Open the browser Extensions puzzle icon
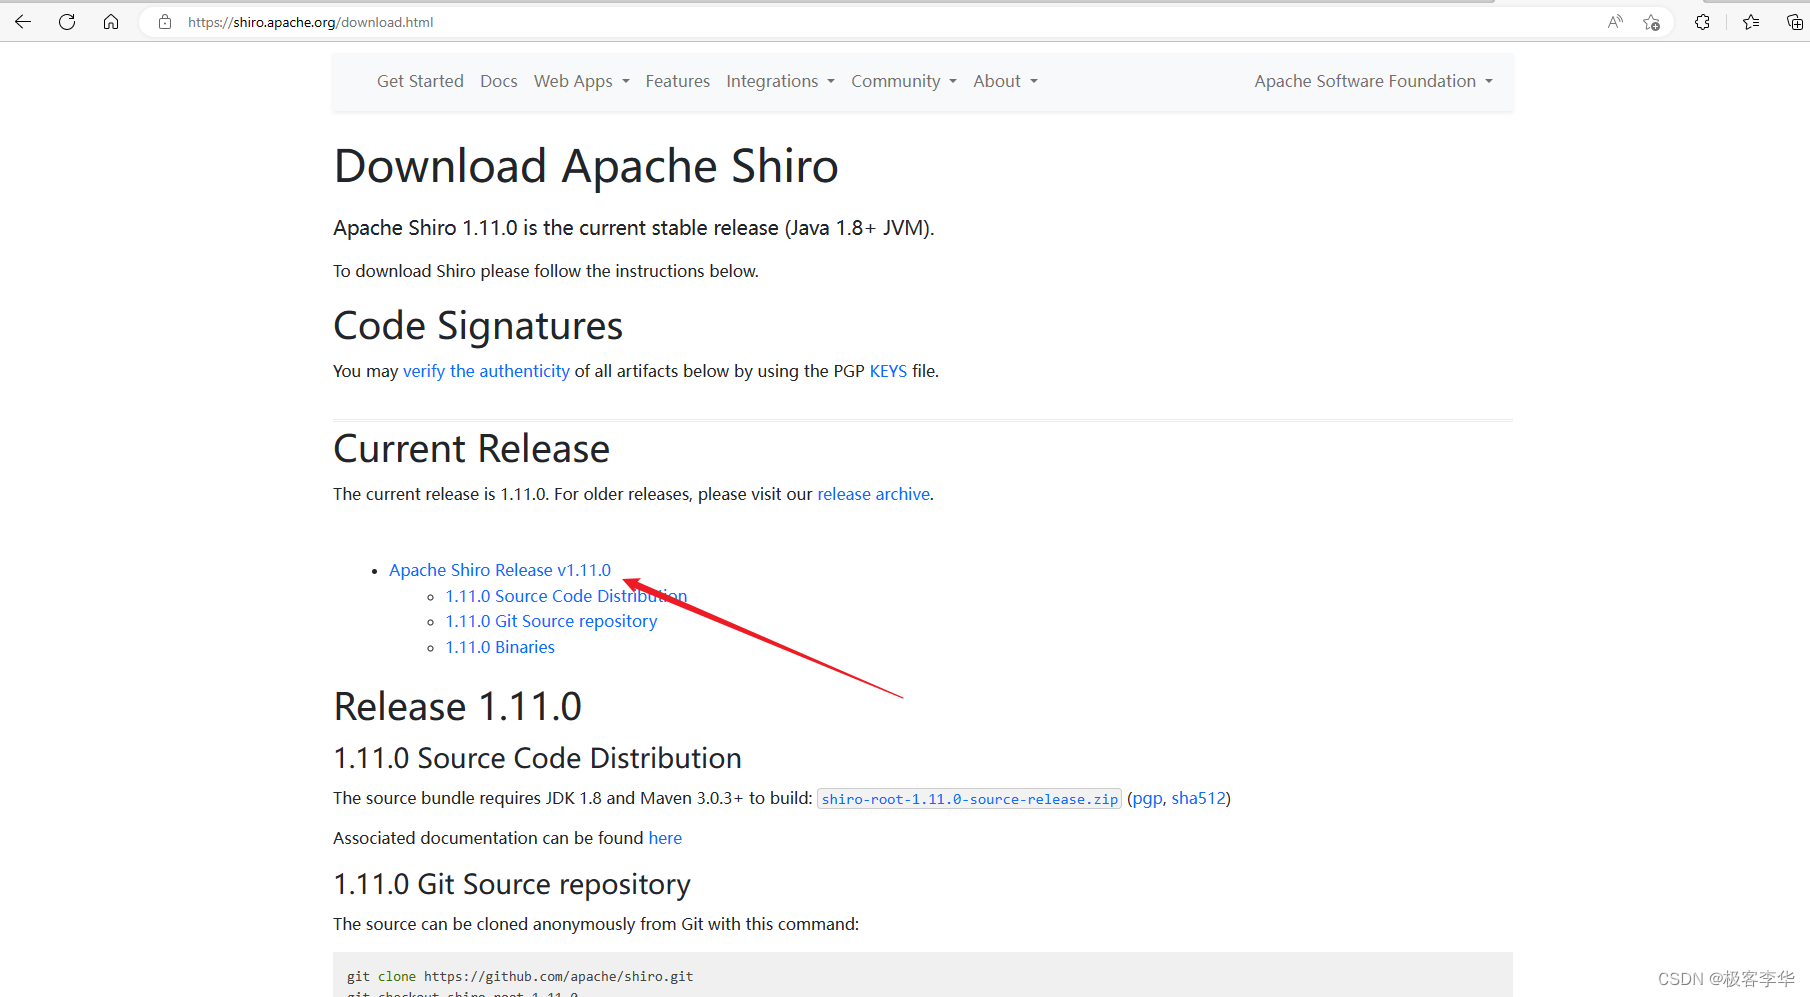 (1702, 22)
